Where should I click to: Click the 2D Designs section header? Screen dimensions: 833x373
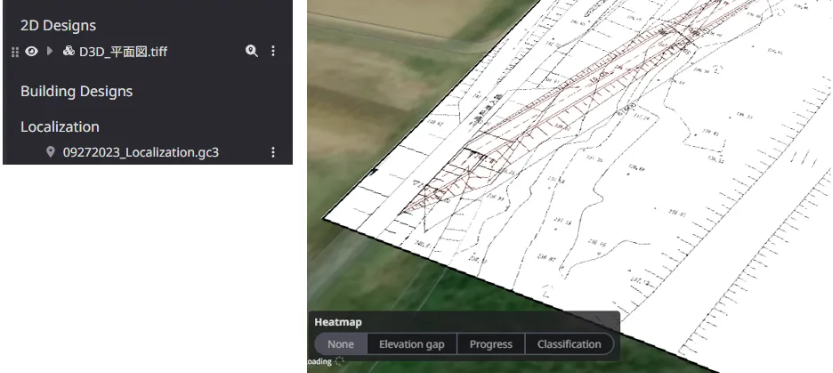pos(58,26)
